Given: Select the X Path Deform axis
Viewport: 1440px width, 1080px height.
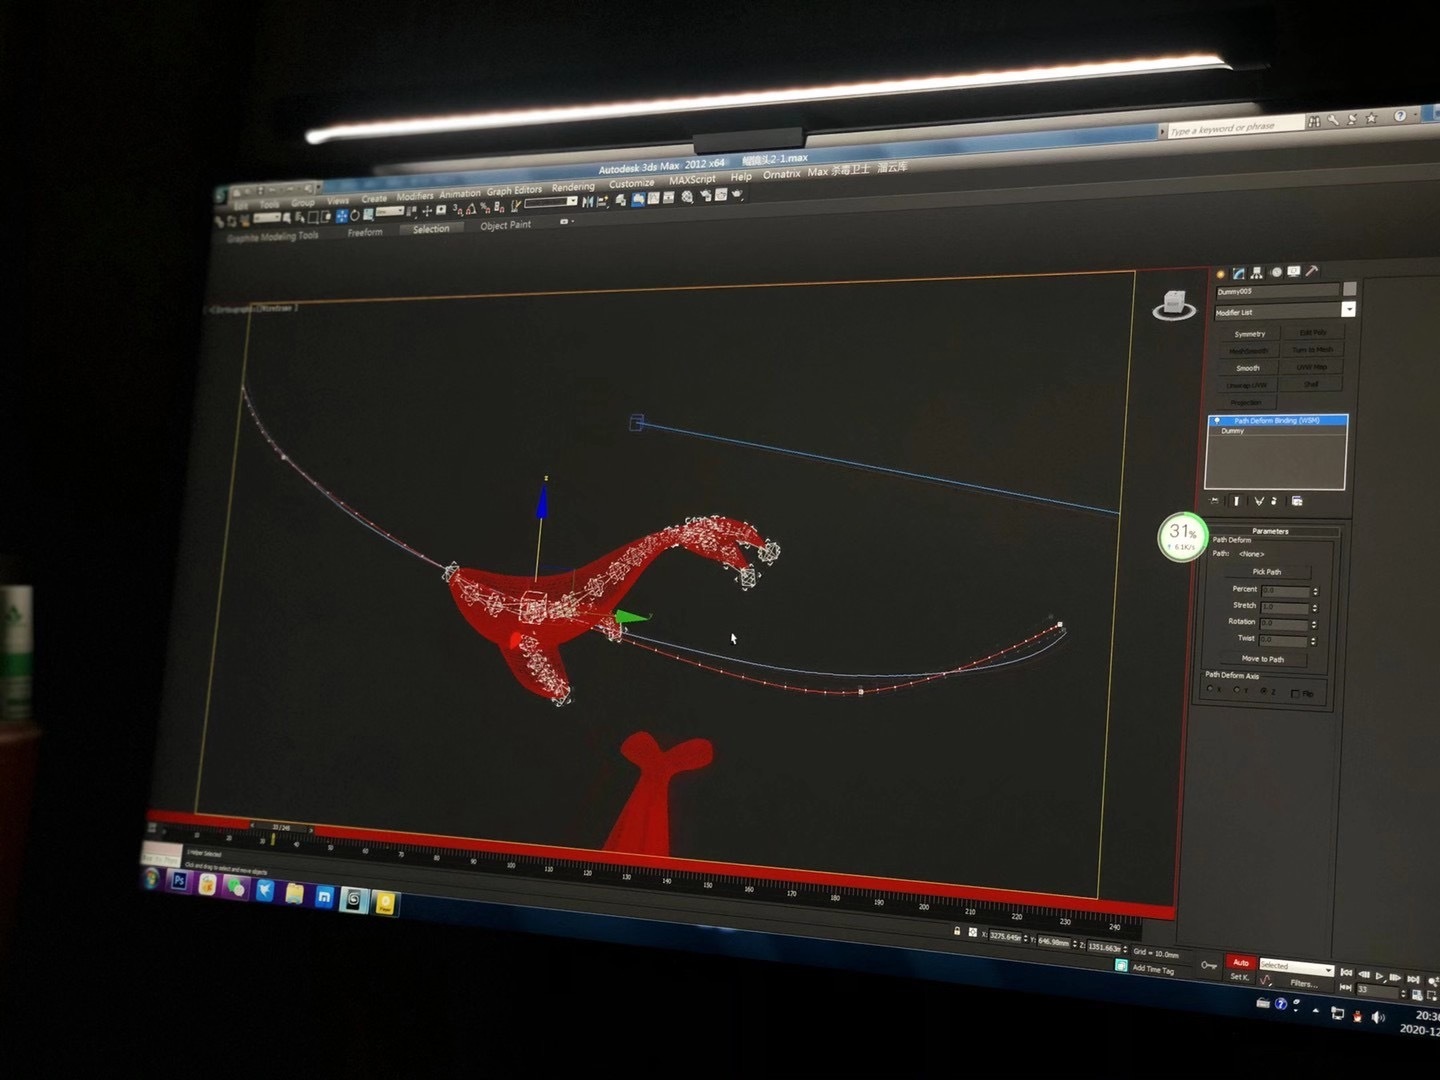Looking at the screenshot, I should point(1211,689).
